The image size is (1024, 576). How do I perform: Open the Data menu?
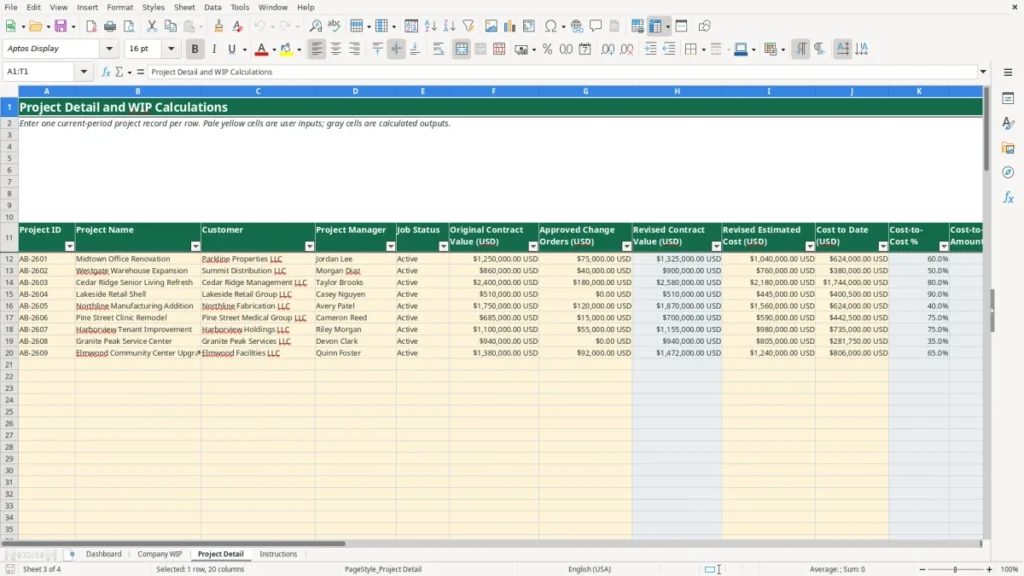pos(213,7)
